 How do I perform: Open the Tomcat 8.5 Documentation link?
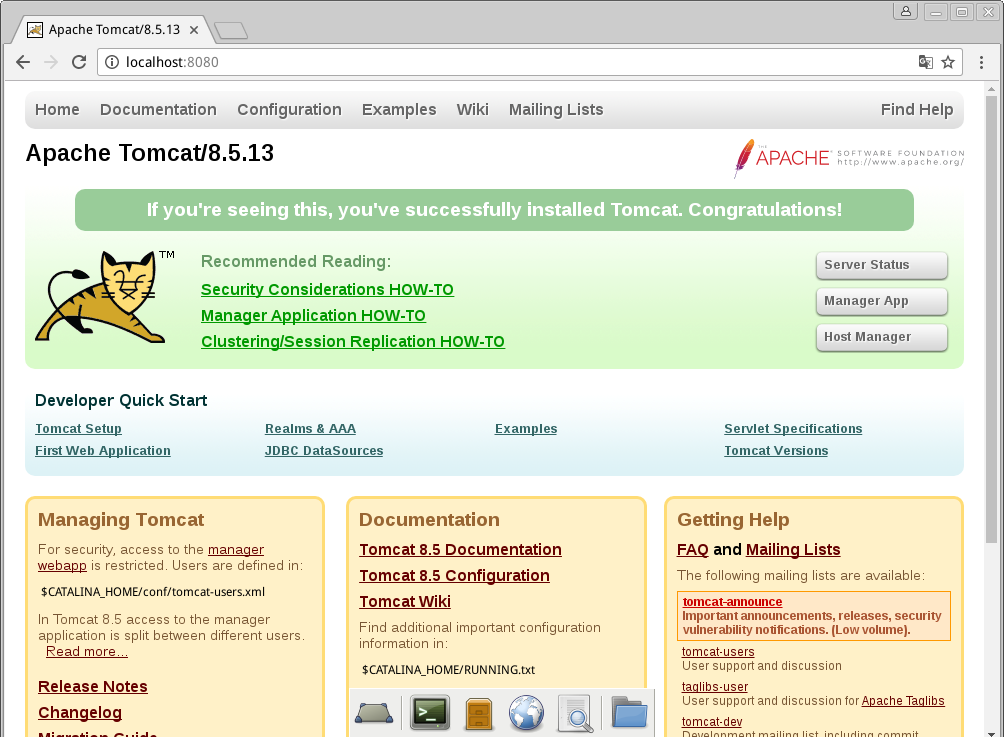[x=460, y=549]
